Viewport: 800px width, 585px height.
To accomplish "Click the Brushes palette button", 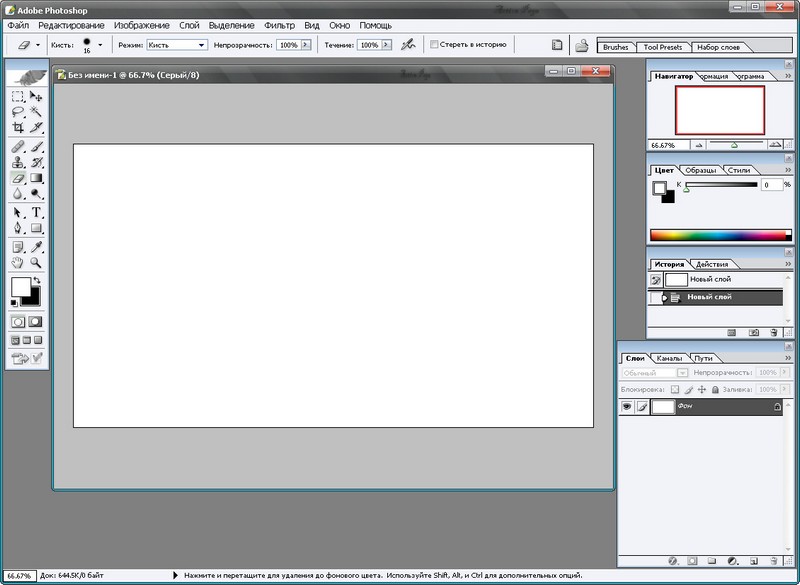I will click(x=616, y=47).
